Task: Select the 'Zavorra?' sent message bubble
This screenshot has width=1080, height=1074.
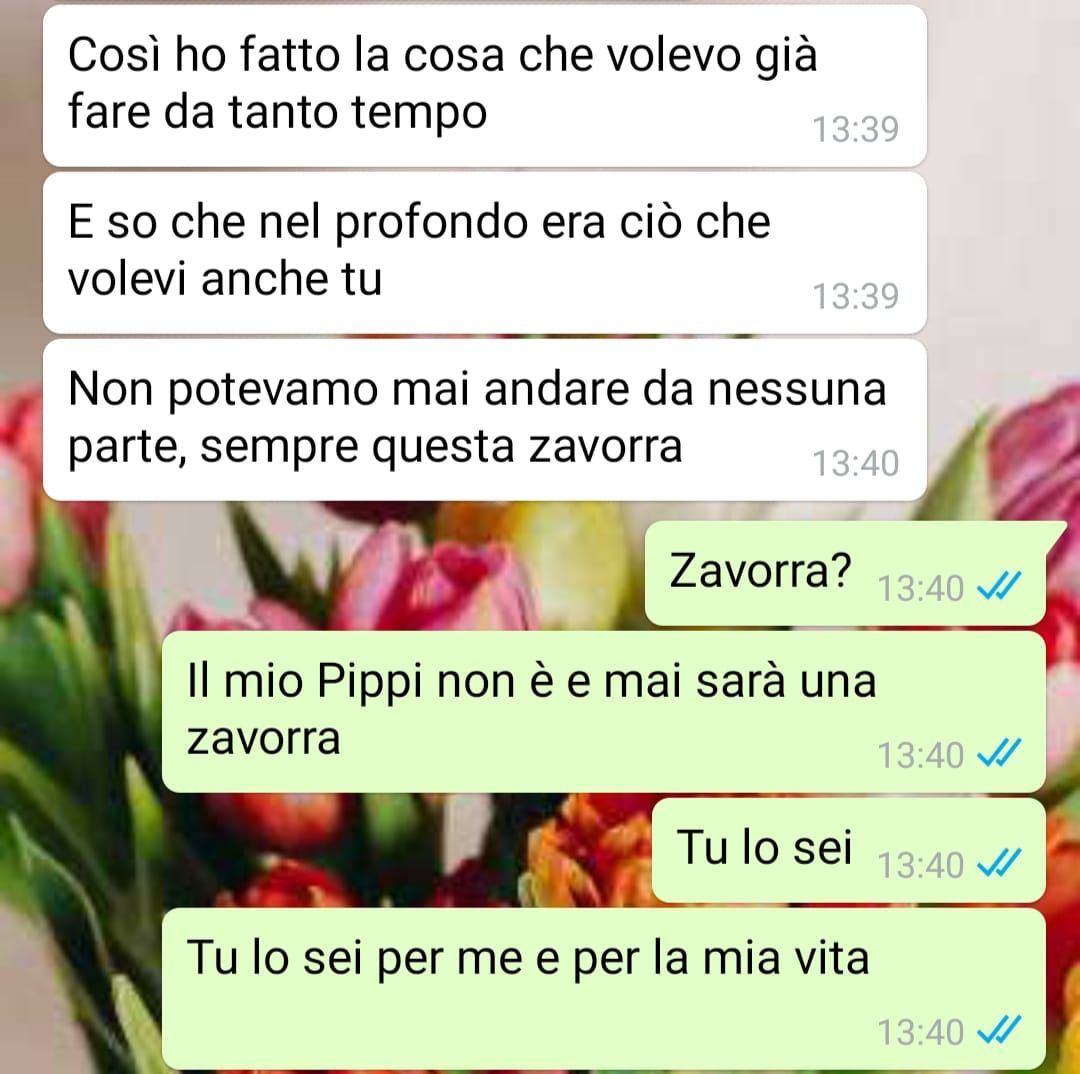Action: pyautogui.click(x=845, y=573)
